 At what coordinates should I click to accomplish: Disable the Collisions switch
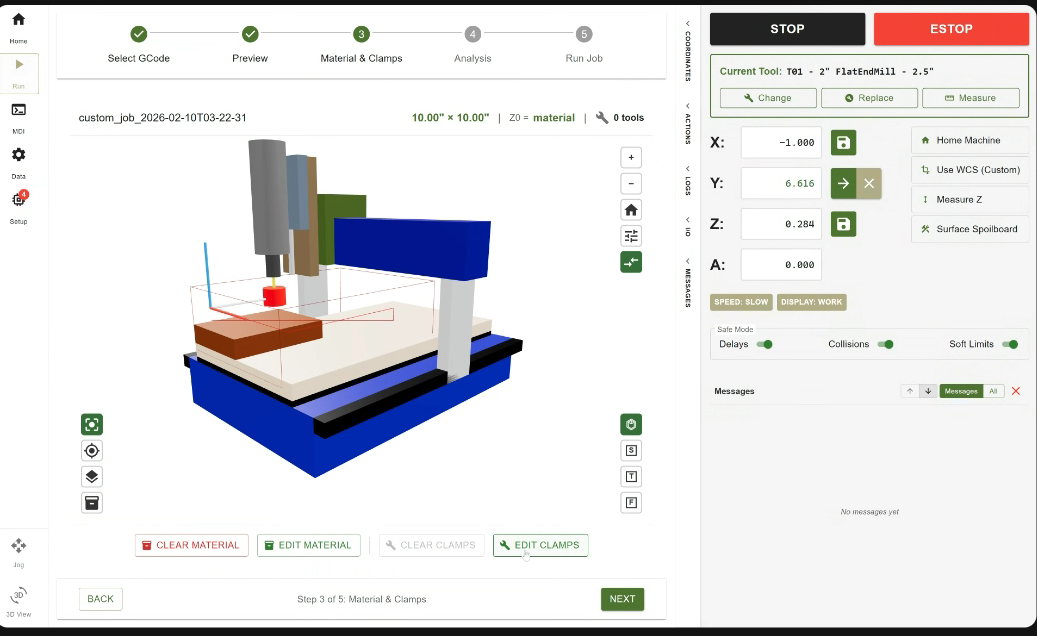(x=885, y=344)
